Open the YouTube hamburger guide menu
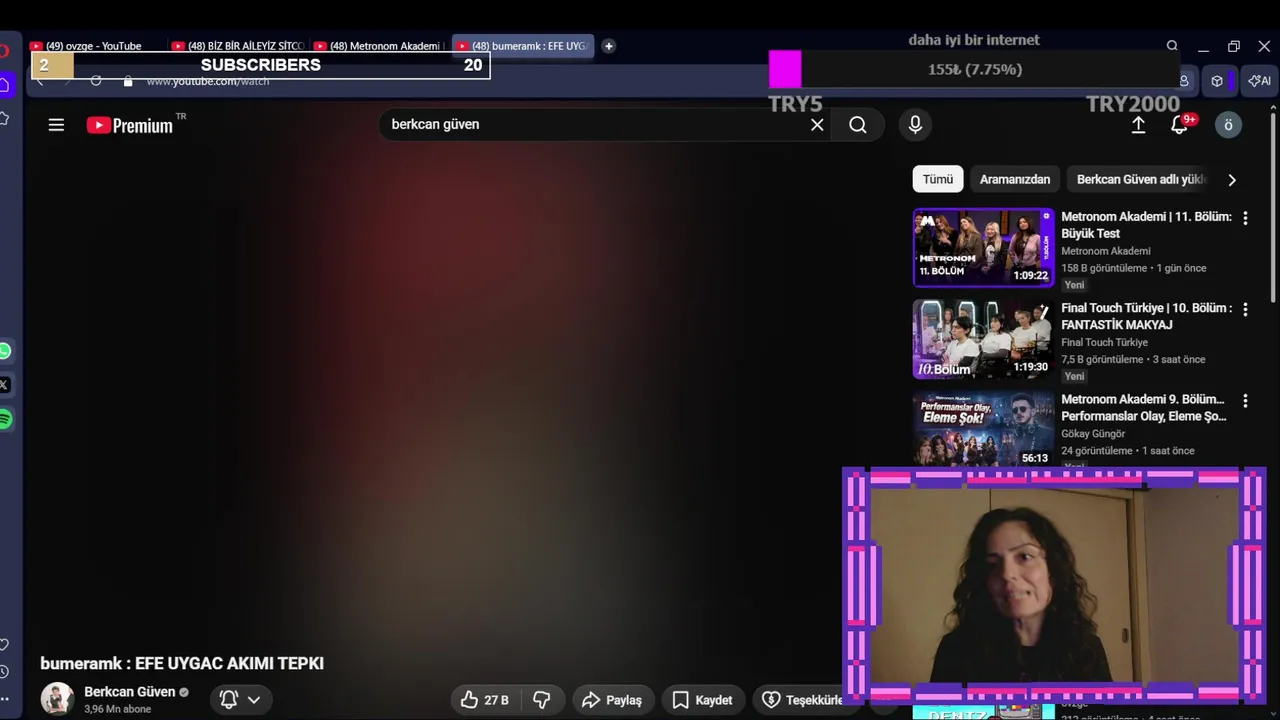Image resolution: width=1280 pixels, height=720 pixels. point(56,125)
